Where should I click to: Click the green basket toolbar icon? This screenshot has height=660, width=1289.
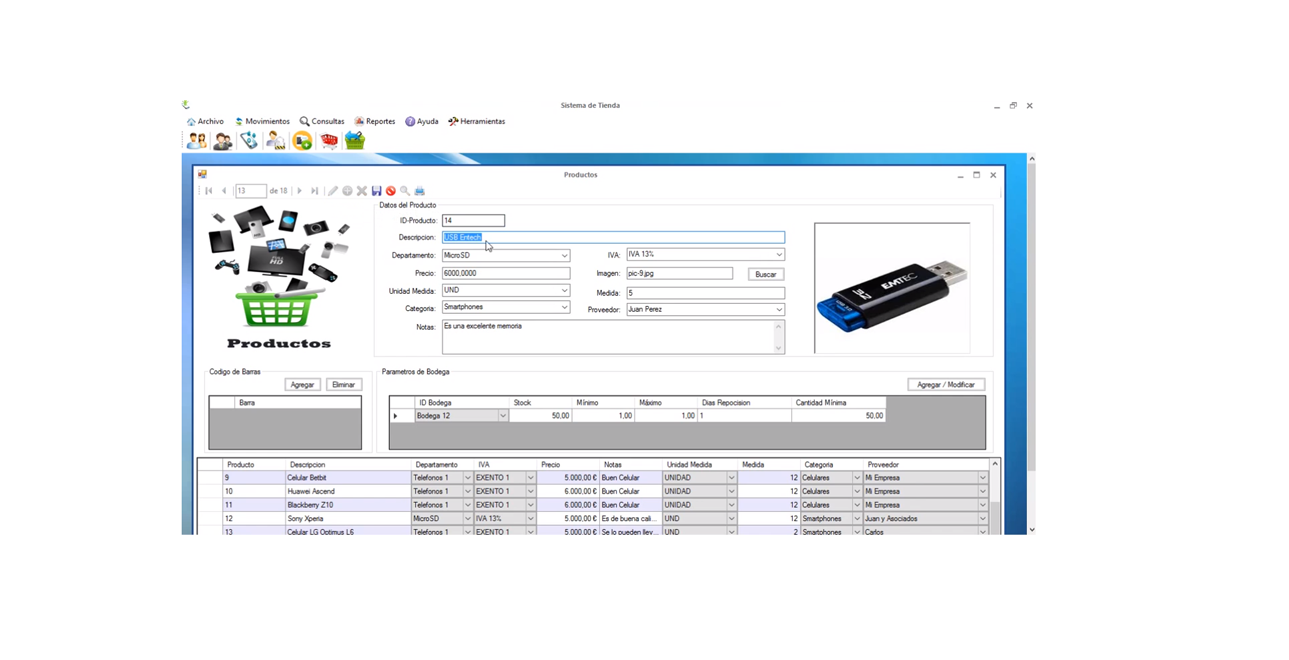(x=355, y=141)
